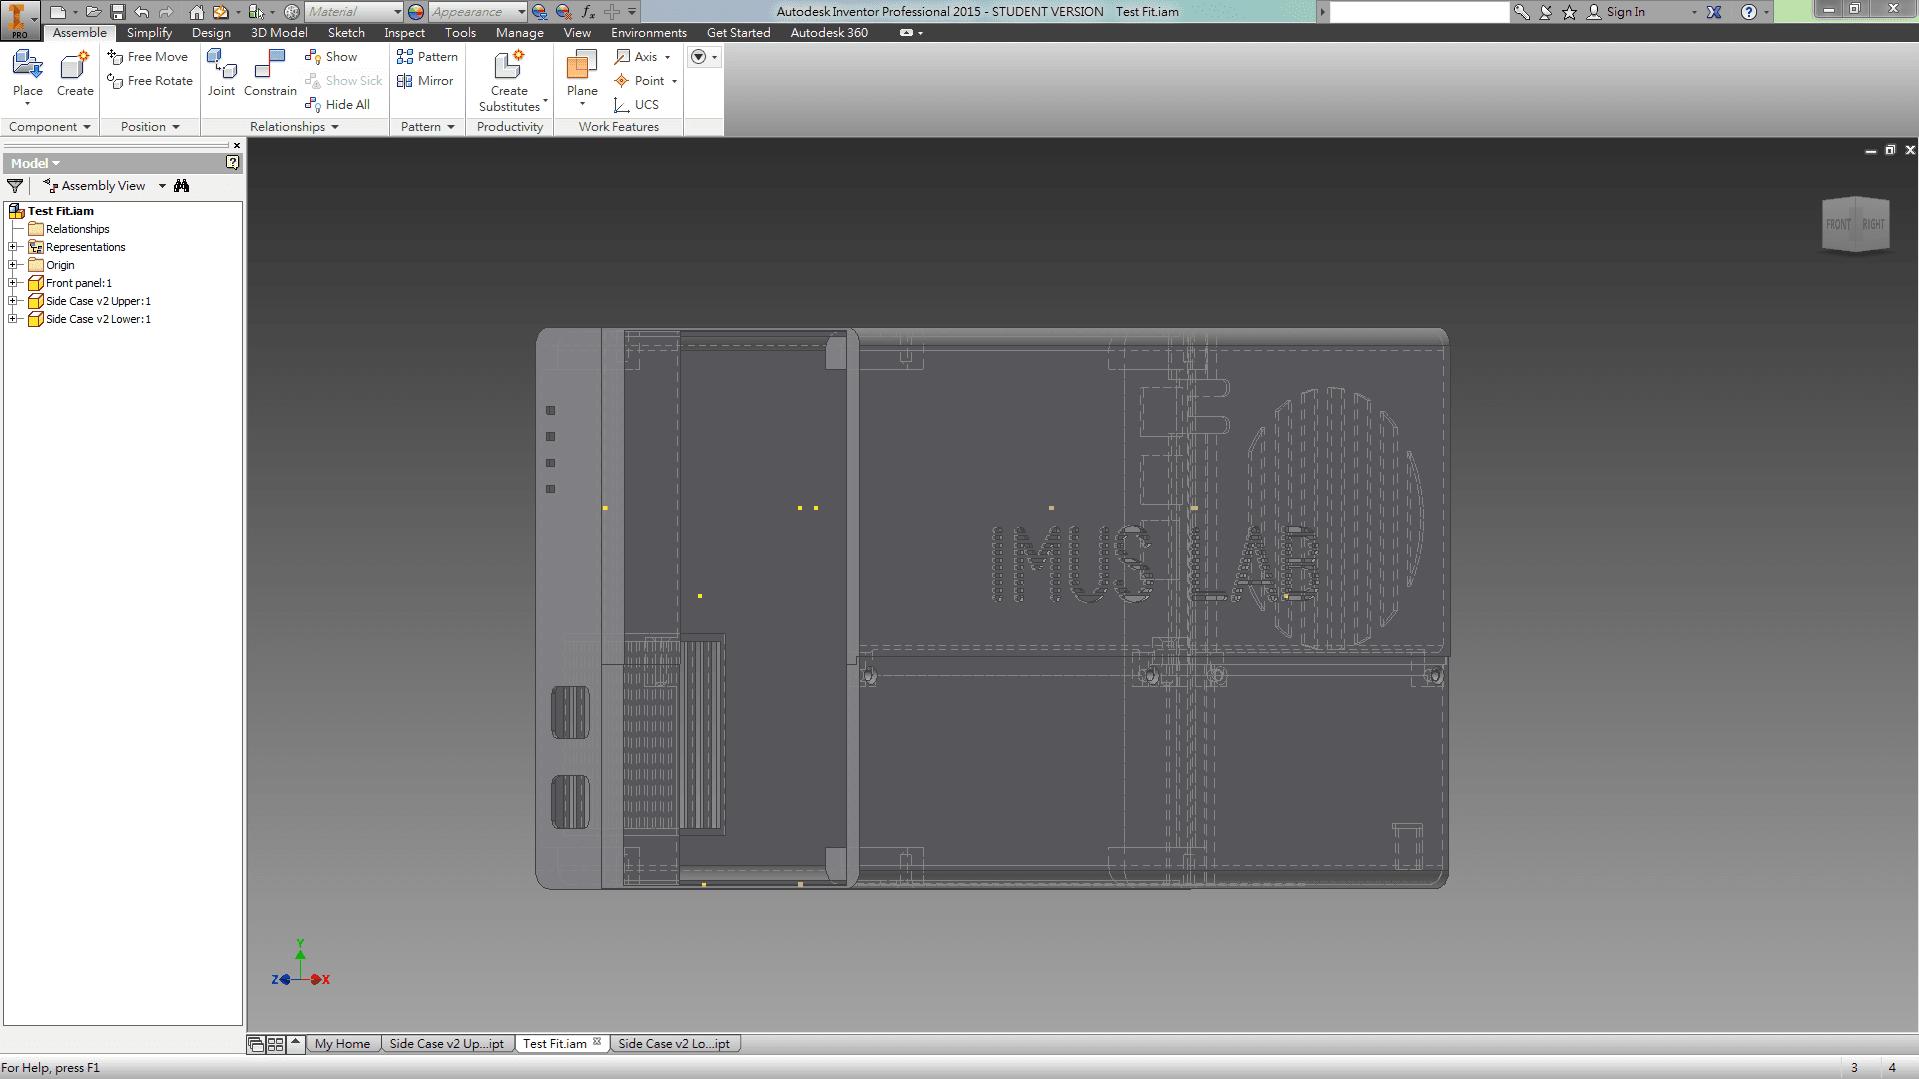Open the browser filter funnel
This screenshot has width=1919, height=1079.
[x=15, y=185]
